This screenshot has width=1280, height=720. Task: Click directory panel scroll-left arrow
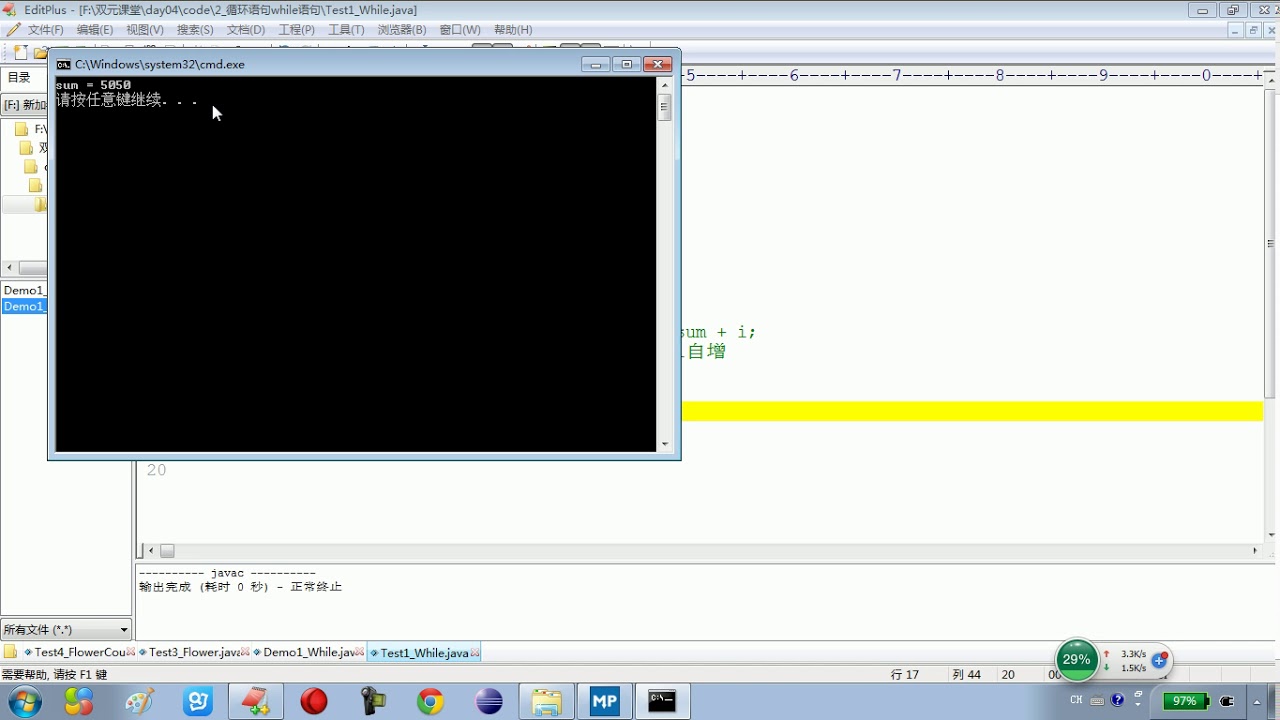pyautogui.click(x=9, y=268)
